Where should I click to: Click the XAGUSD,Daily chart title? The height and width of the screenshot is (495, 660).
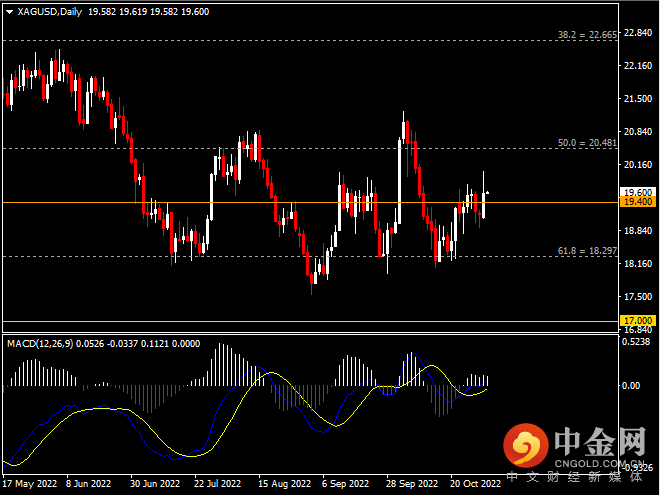pyautogui.click(x=50, y=12)
